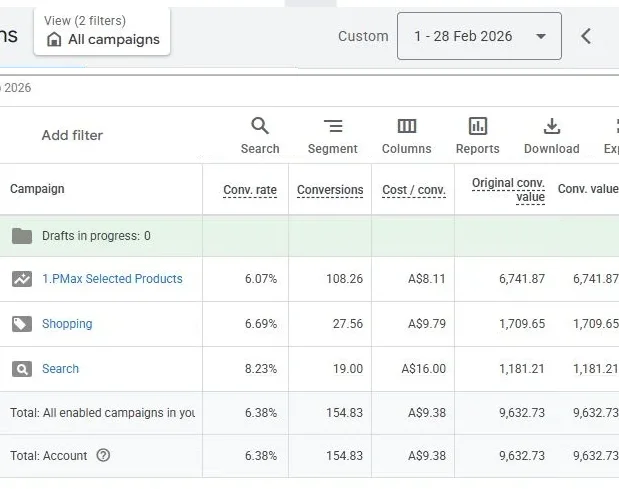The image size is (619, 489).
Task: Go to previous date range arrow
Action: point(586,36)
